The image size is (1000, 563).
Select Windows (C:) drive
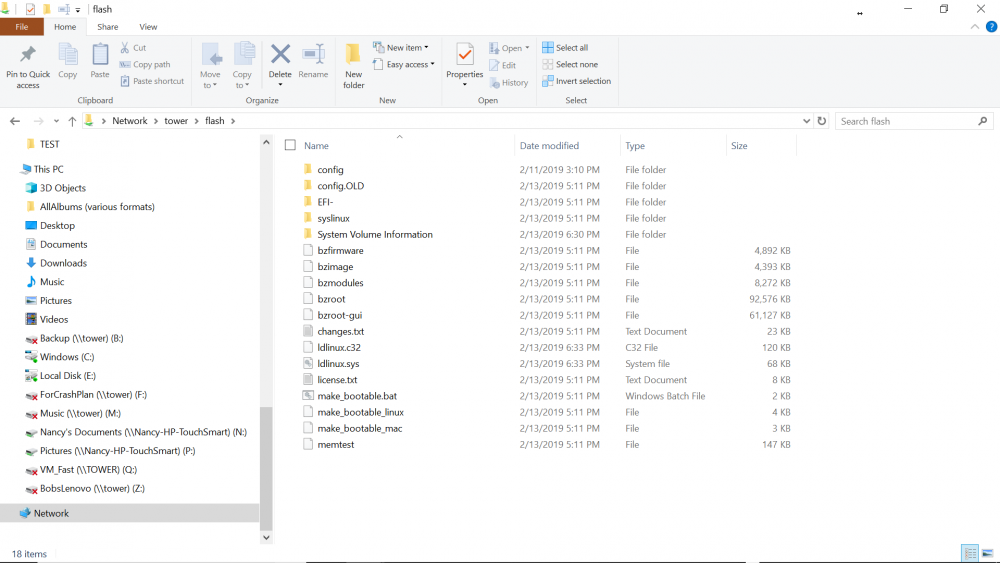tap(67, 357)
